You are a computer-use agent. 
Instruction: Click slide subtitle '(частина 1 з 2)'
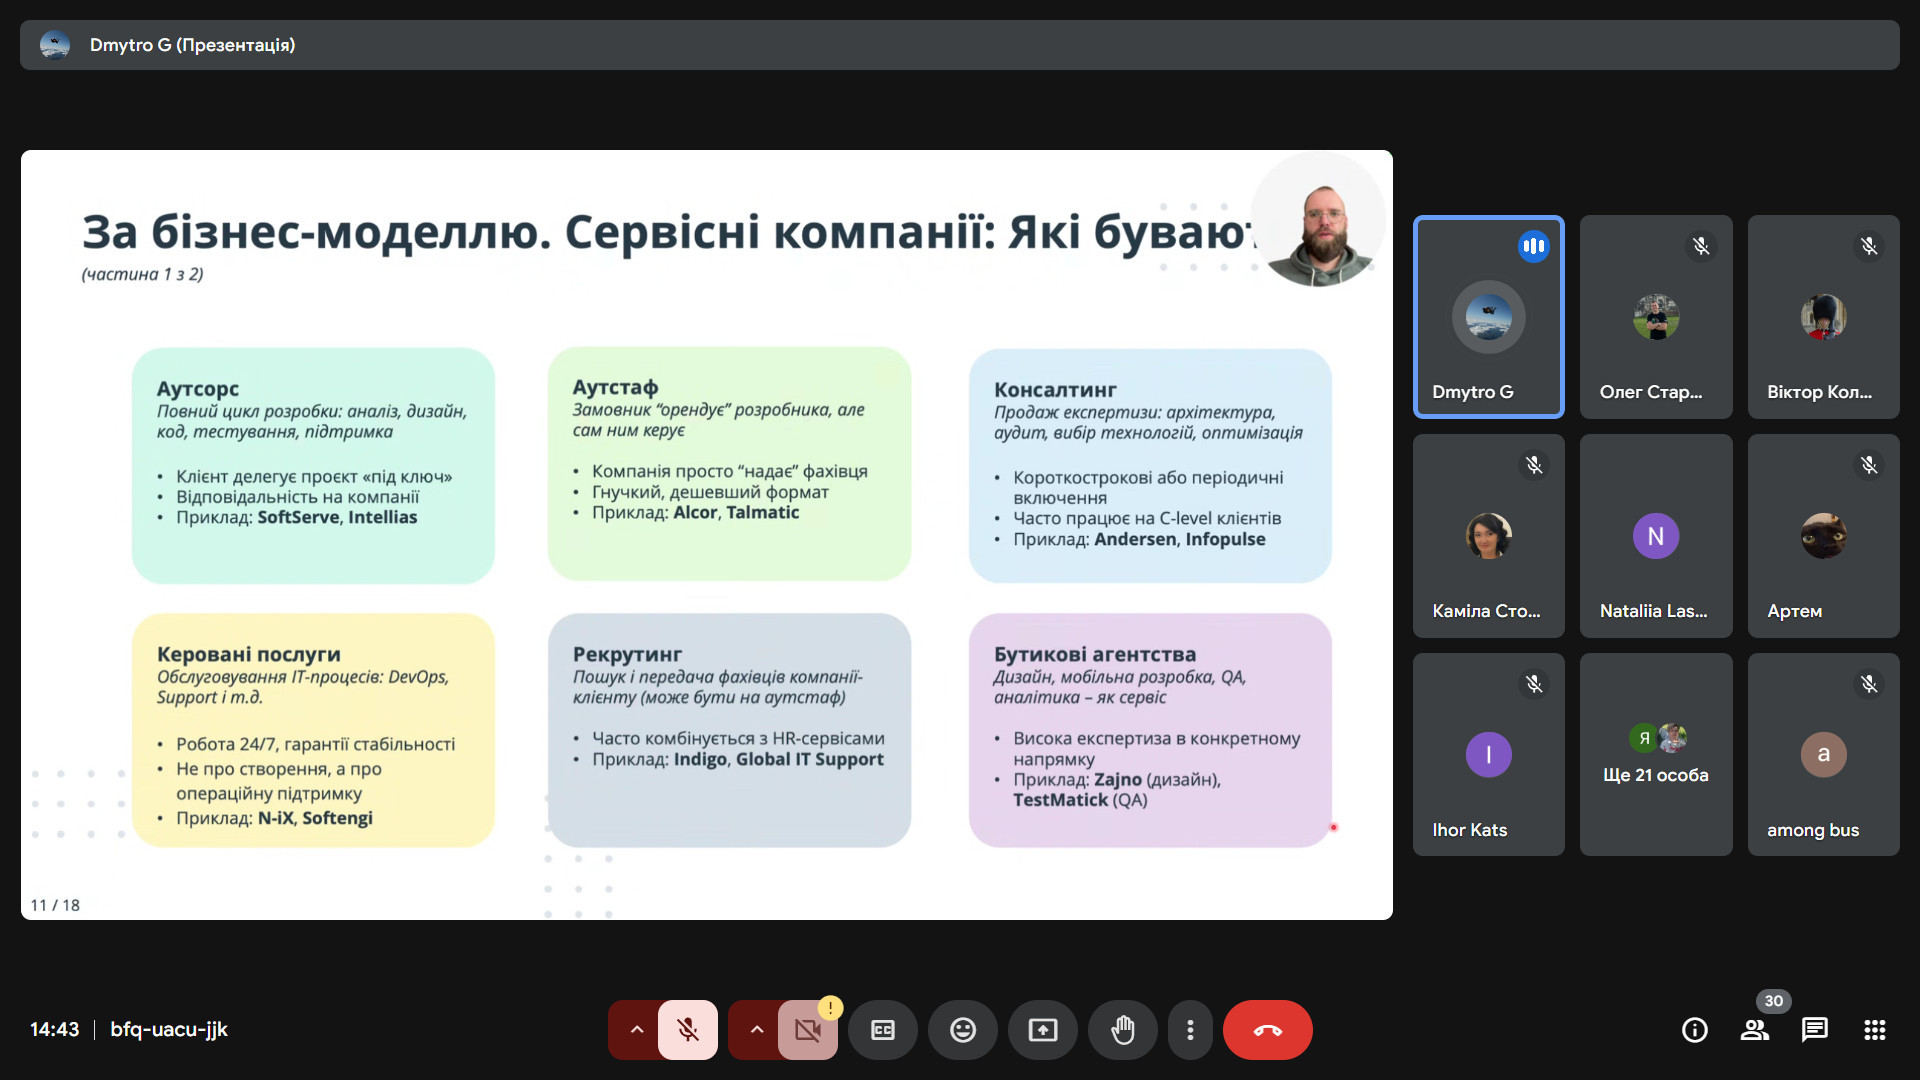click(x=142, y=274)
